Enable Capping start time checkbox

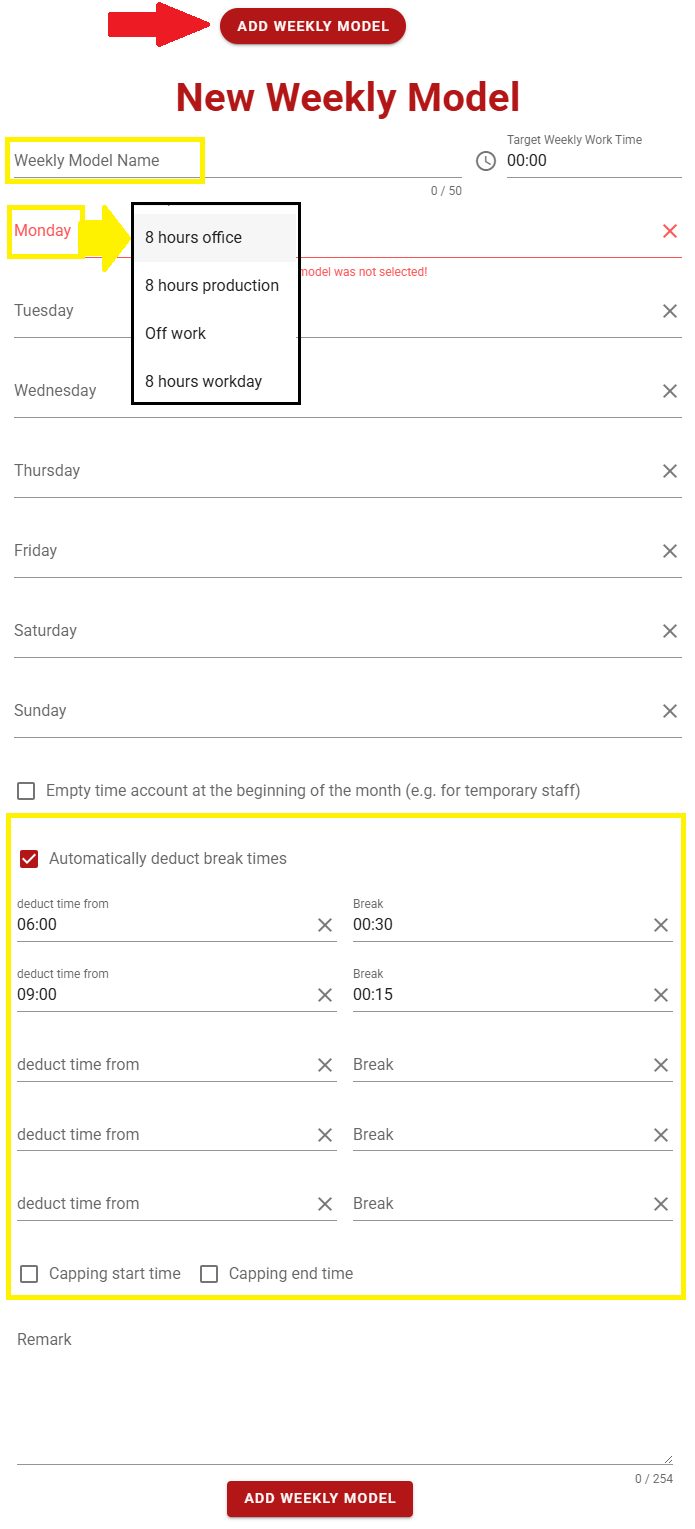point(29,1274)
